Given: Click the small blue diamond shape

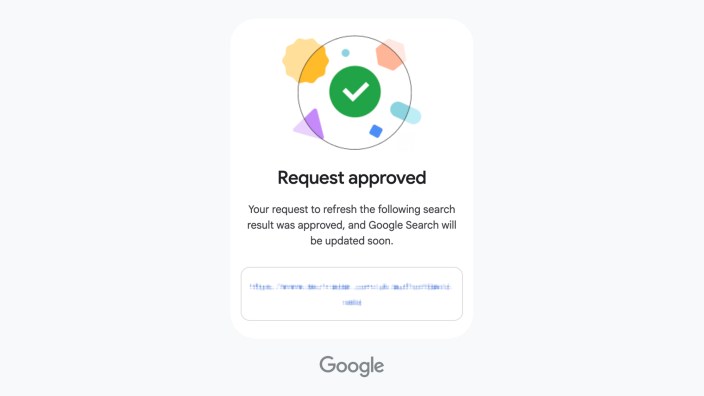Looking at the screenshot, I should [x=376, y=131].
